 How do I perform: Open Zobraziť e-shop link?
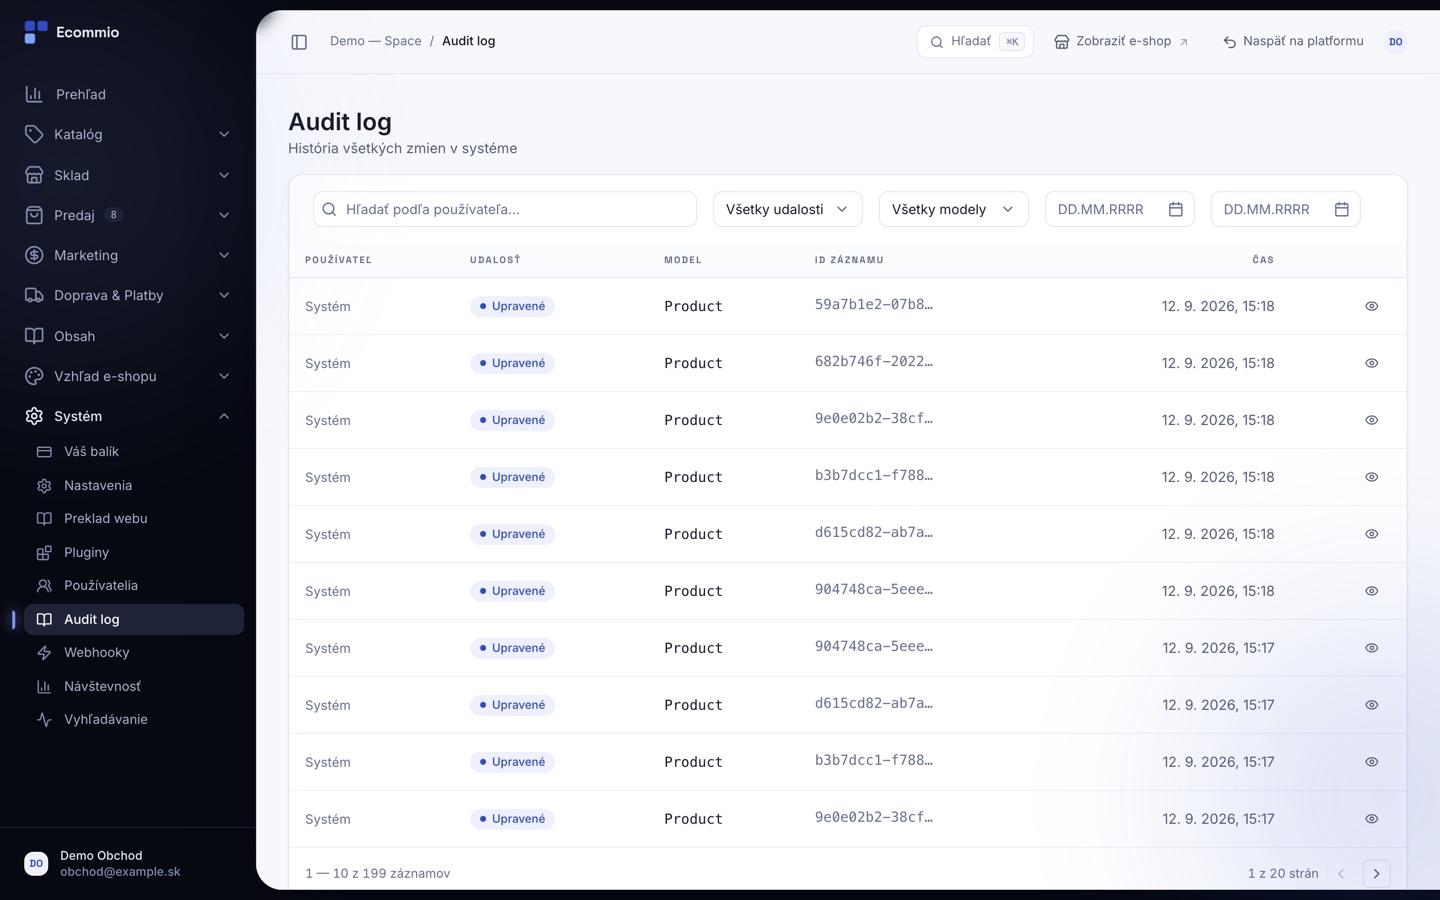tap(1121, 42)
